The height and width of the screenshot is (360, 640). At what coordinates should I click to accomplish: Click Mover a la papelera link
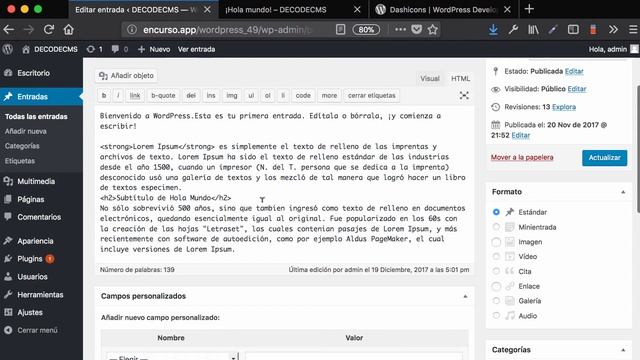(522, 158)
